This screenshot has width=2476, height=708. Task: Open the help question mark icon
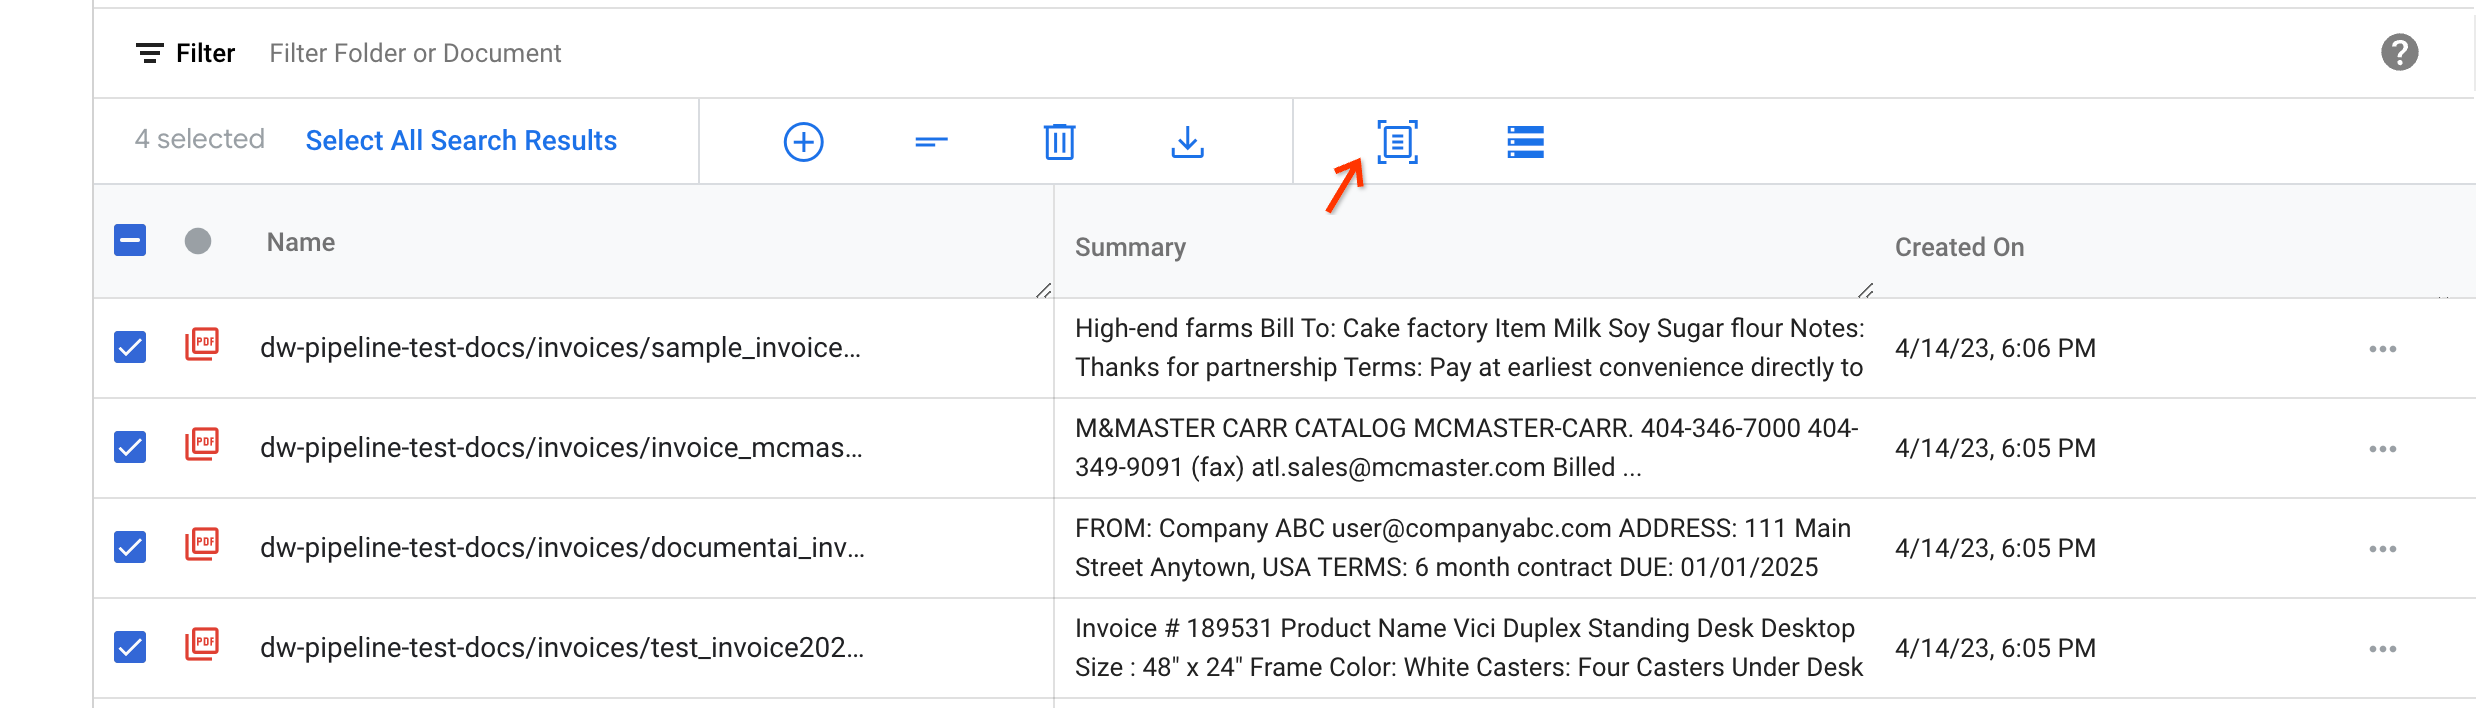tap(2399, 52)
